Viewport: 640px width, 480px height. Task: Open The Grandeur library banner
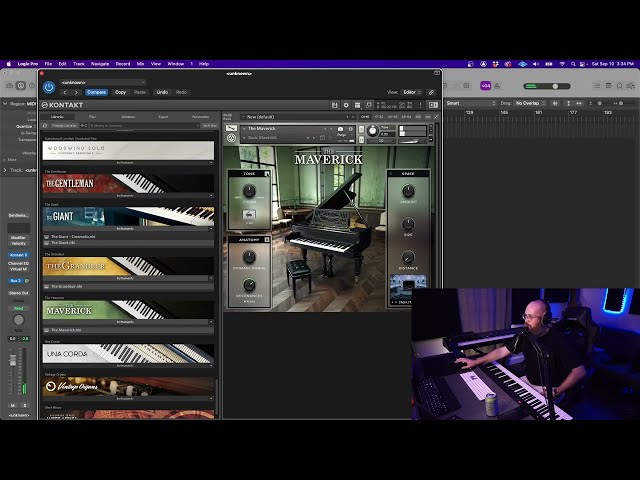tap(128, 266)
